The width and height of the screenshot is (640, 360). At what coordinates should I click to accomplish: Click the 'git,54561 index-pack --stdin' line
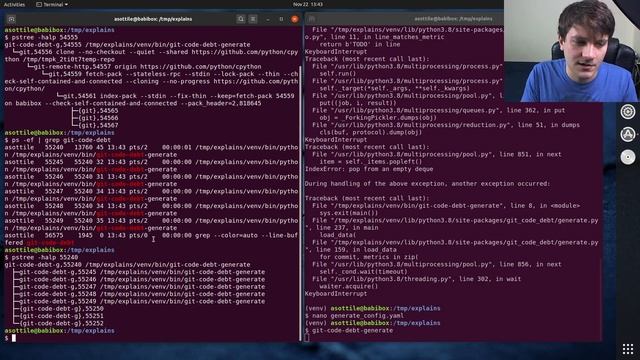[x=176, y=96]
